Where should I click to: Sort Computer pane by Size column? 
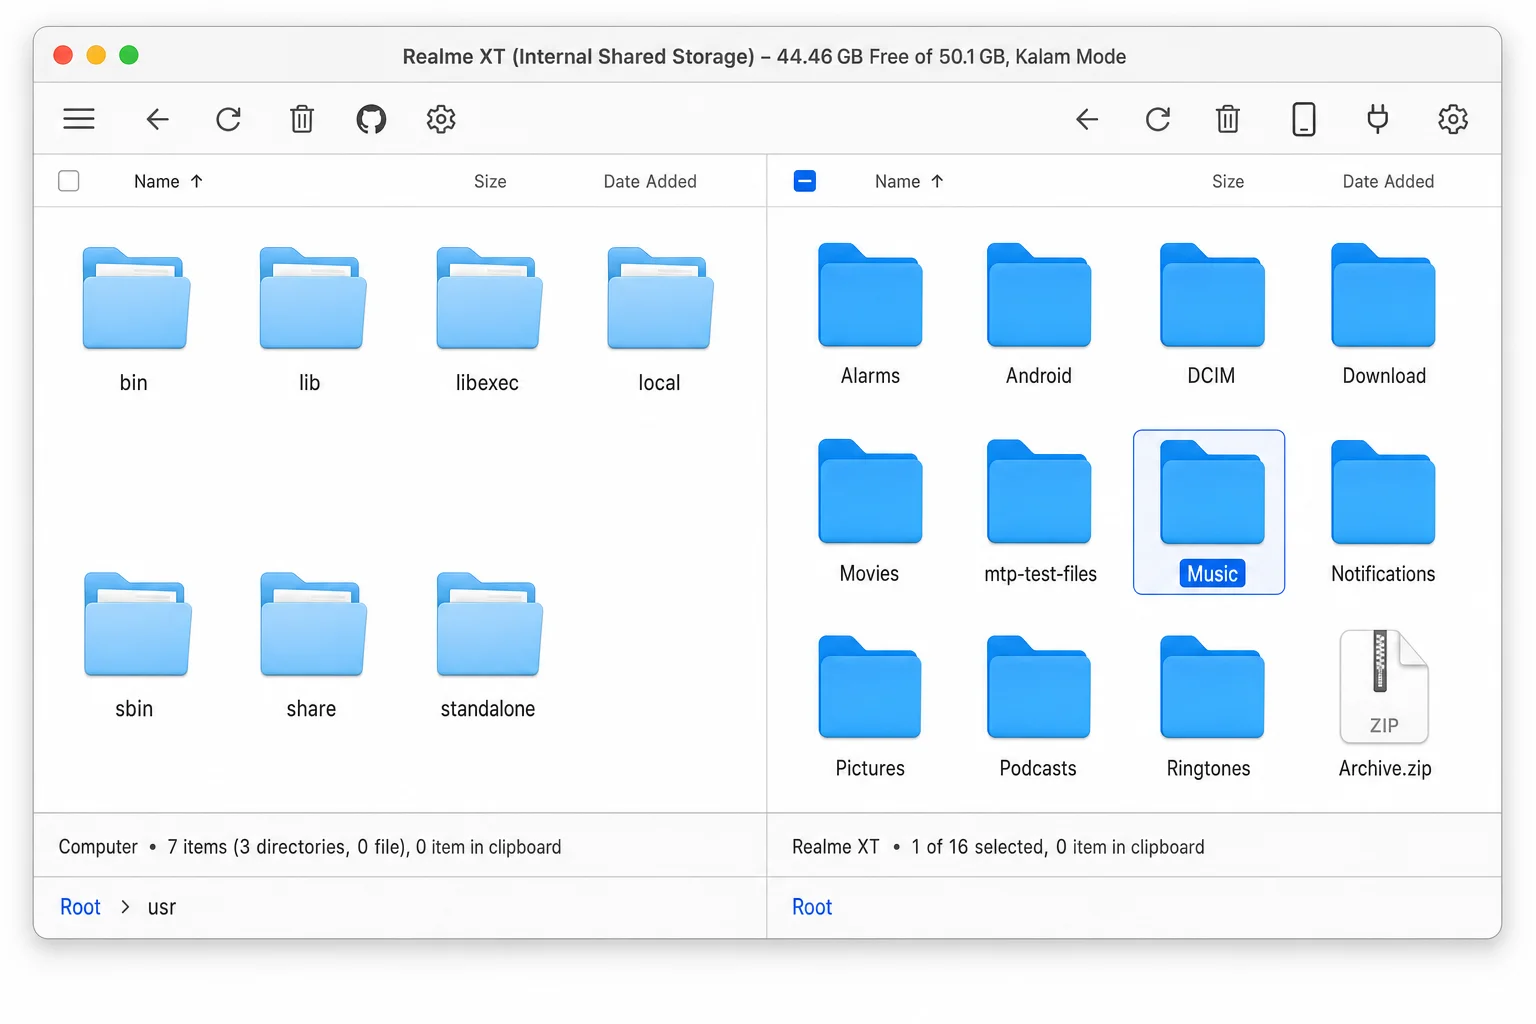tap(490, 181)
